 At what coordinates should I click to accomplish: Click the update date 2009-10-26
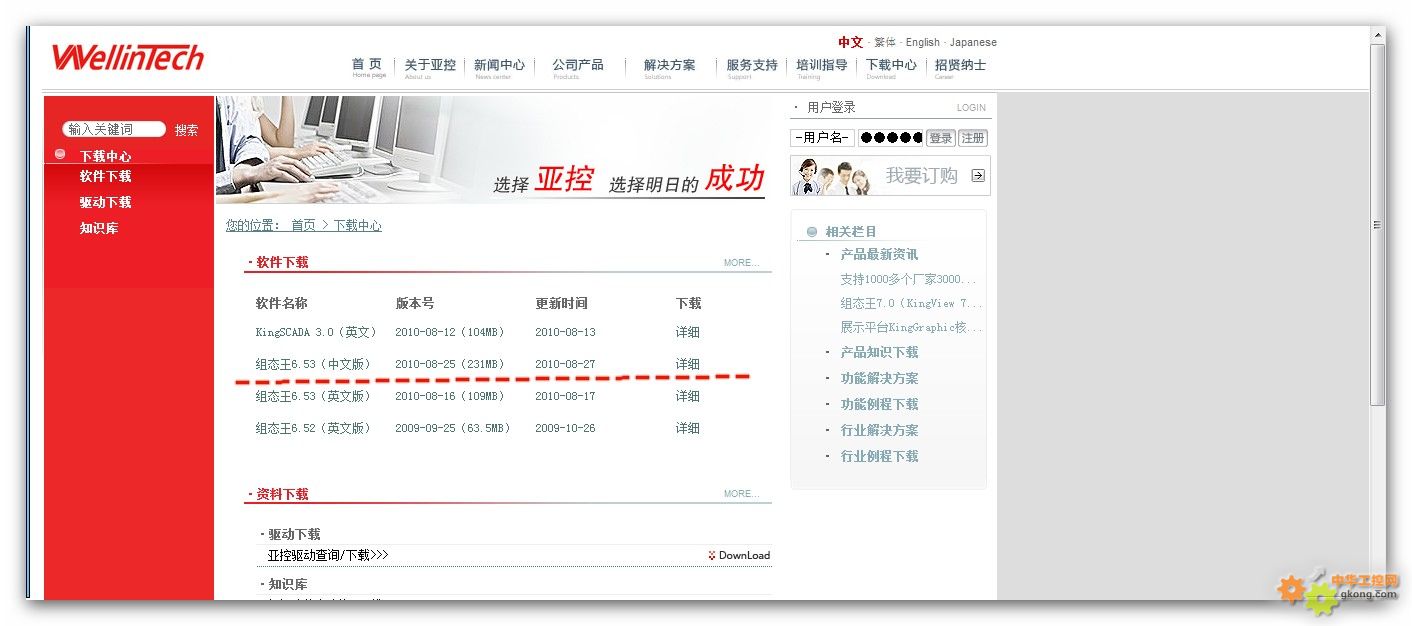tap(565, 428)
